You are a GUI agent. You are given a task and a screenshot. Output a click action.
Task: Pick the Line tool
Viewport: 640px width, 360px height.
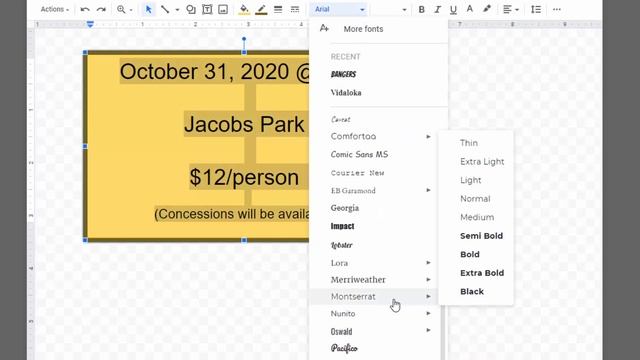(165, 9)
